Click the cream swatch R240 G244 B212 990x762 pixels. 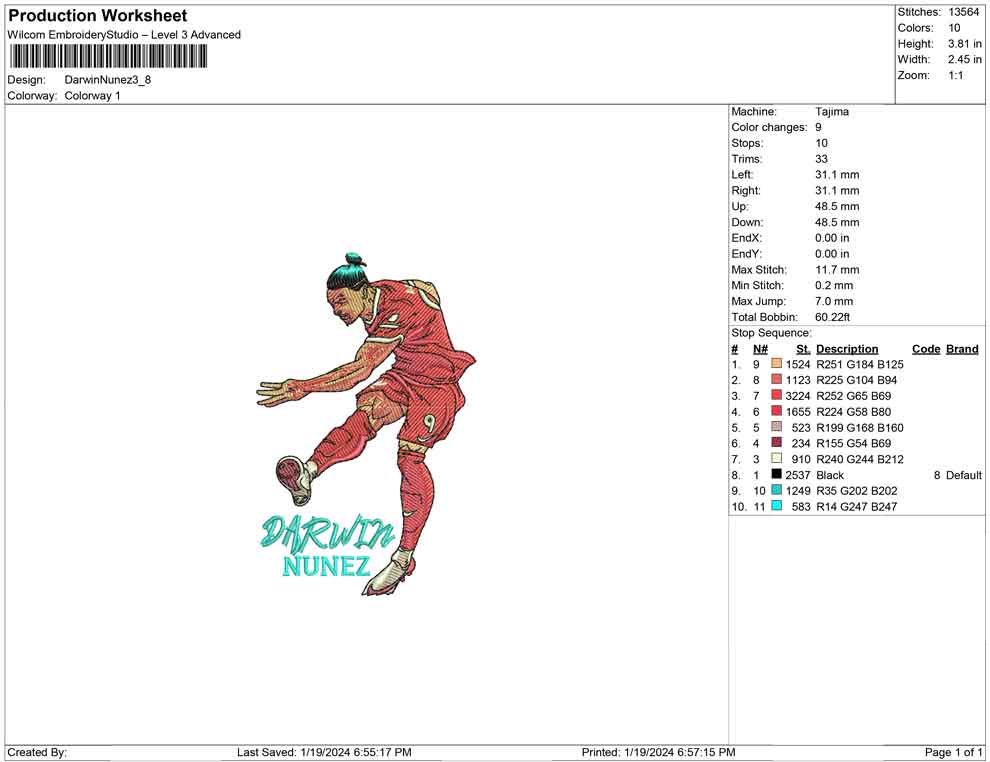click(x=777, y=458)
